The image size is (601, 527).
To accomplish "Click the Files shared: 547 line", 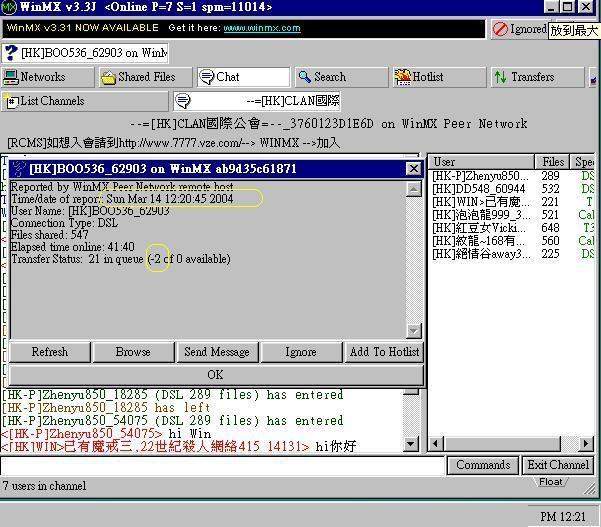I will click(49, 235).
